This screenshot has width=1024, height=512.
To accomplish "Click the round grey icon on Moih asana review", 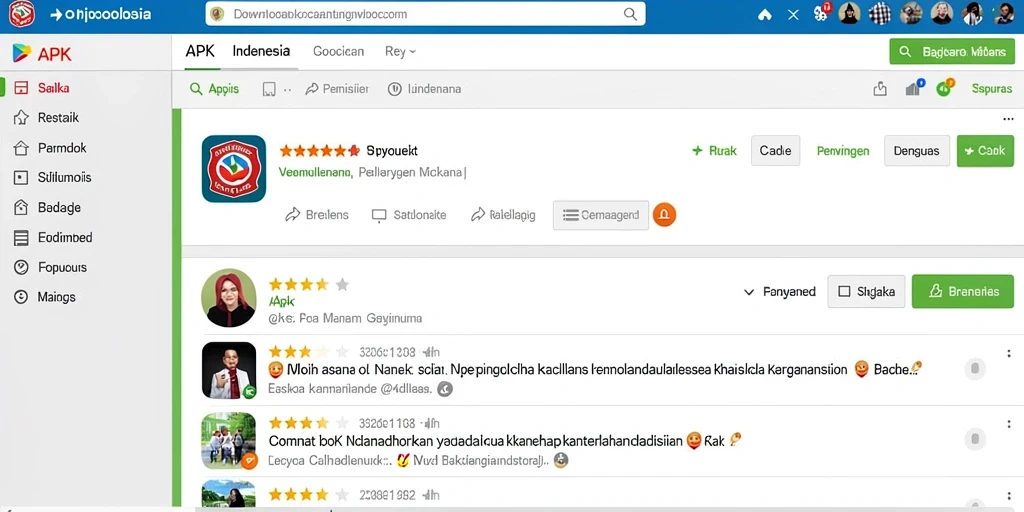I will point(974,369).
